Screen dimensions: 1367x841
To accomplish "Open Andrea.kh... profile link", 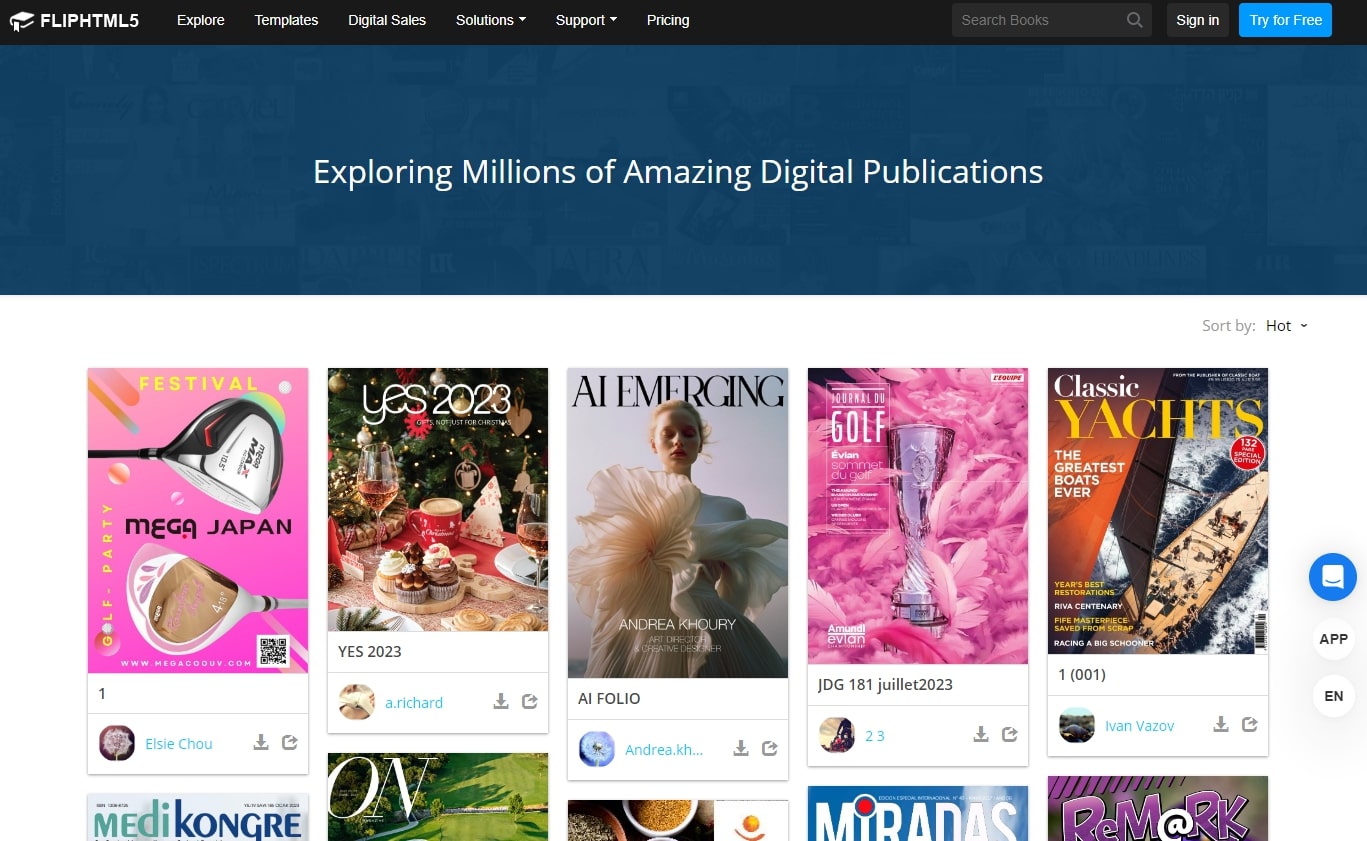I will [664, 749].
